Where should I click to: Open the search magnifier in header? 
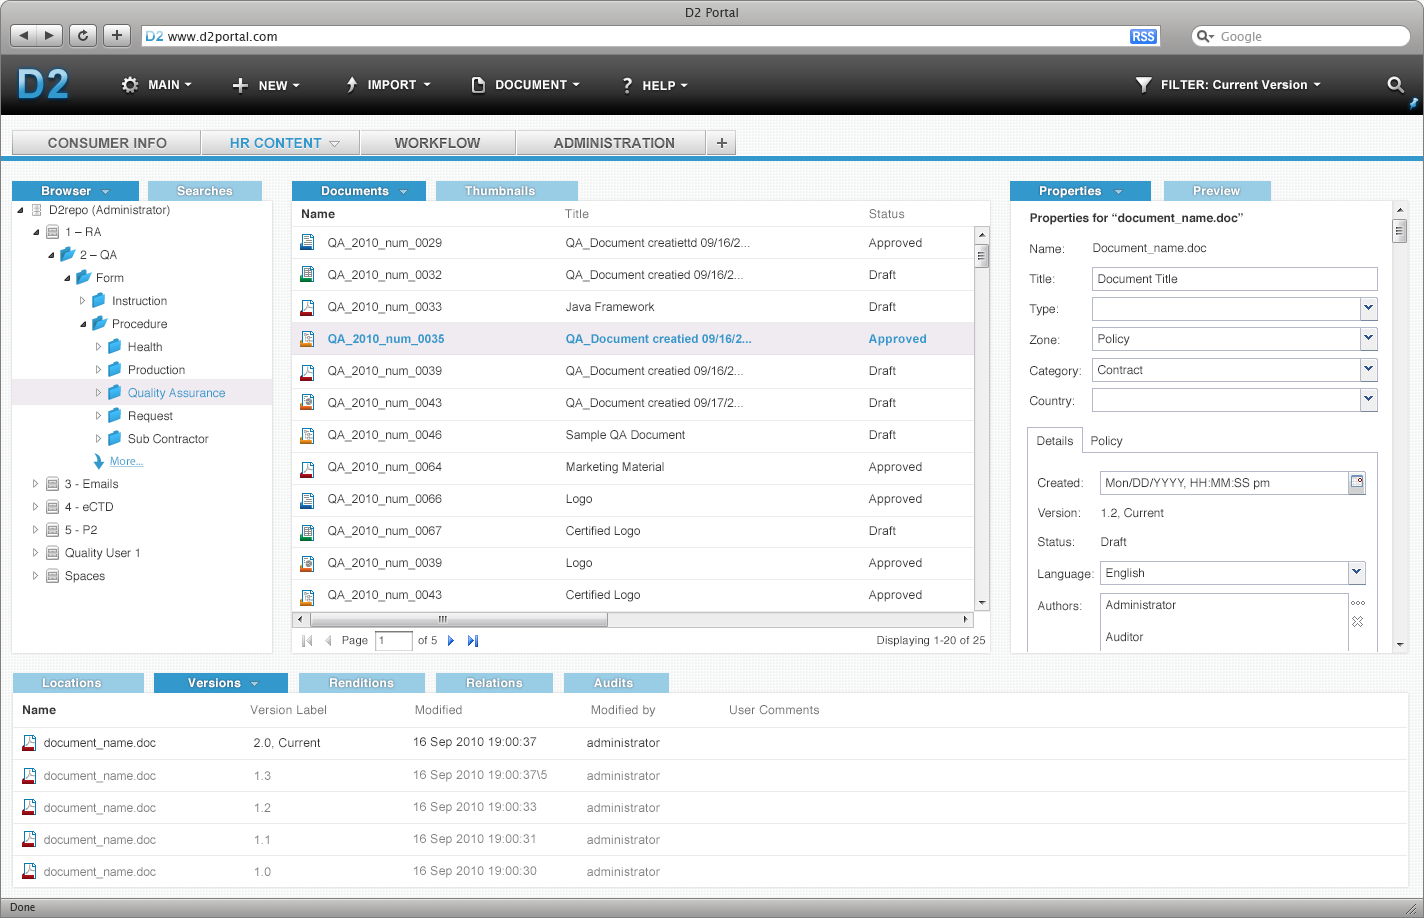[1395, 84]
